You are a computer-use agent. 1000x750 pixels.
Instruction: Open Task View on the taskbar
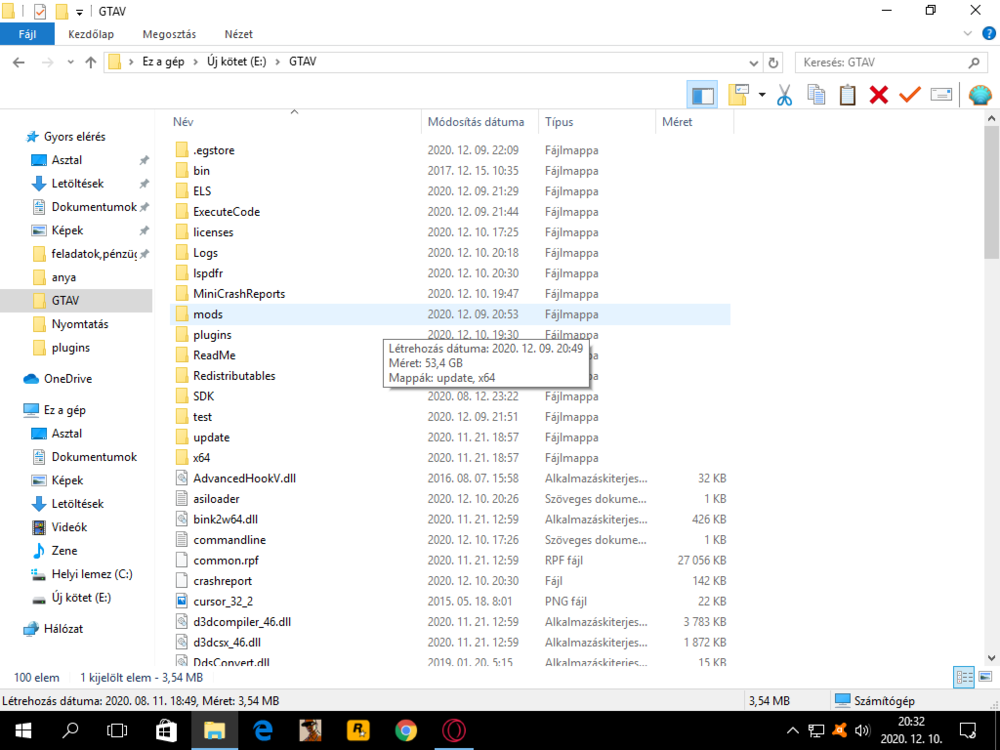(117, 731)
